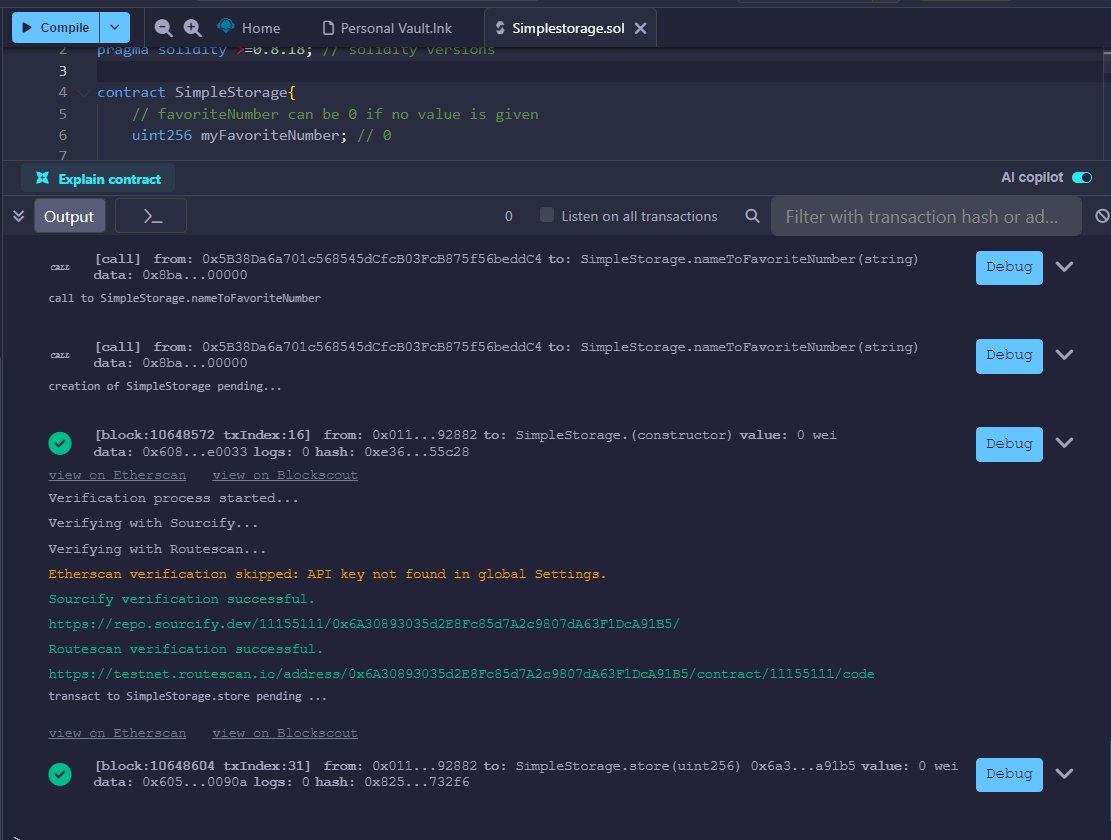1111x840 pixels.
Task: Click 'Etherscan verification skipped' warning text
Action: pyautogui.click(x=327, y=574)
